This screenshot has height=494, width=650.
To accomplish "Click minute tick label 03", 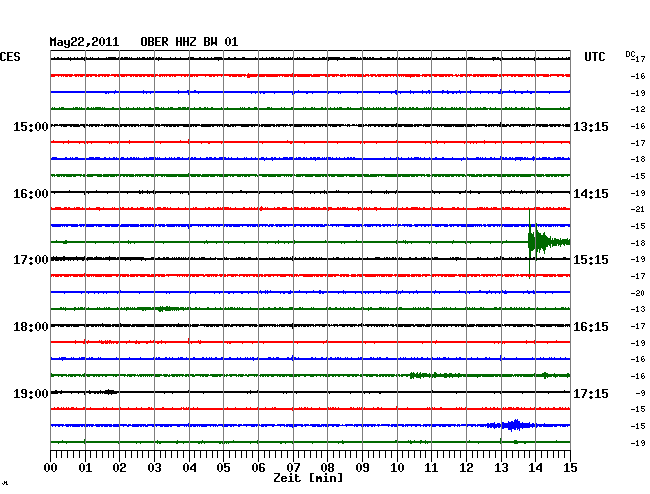I will point(154,468).
